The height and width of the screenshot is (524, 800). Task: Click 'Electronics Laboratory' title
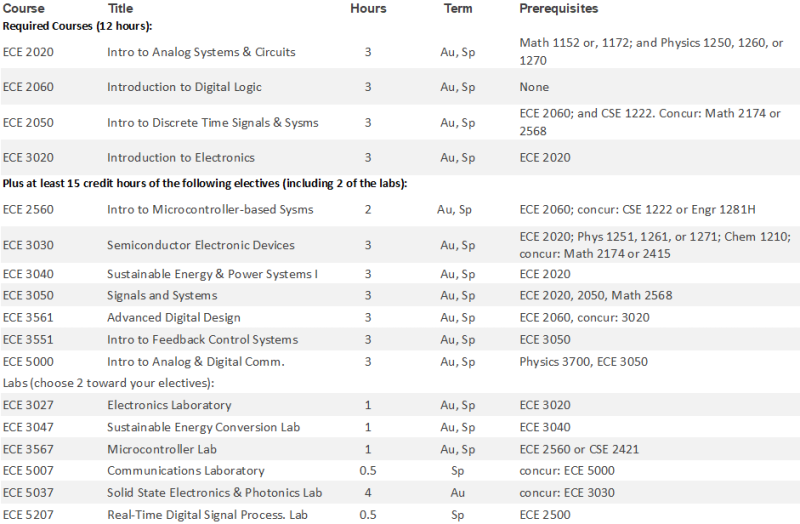[x=169, y=405]
